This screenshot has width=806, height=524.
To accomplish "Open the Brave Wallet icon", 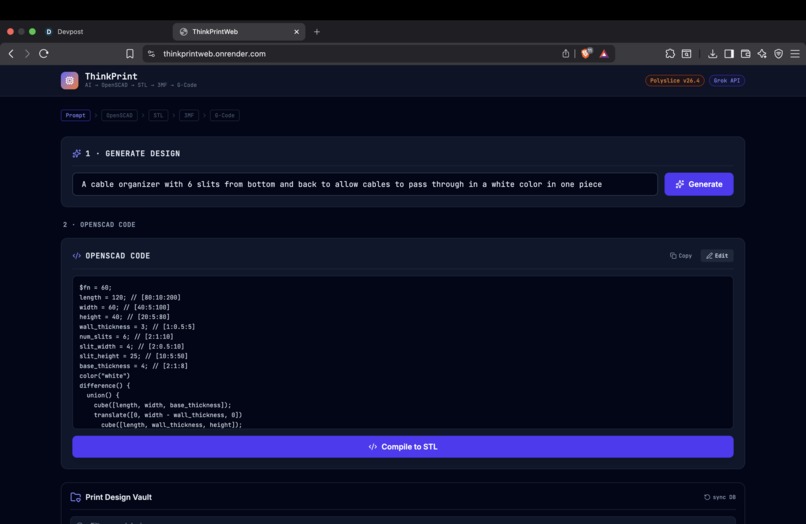I will pyautogui.click(x=745, y=53).
